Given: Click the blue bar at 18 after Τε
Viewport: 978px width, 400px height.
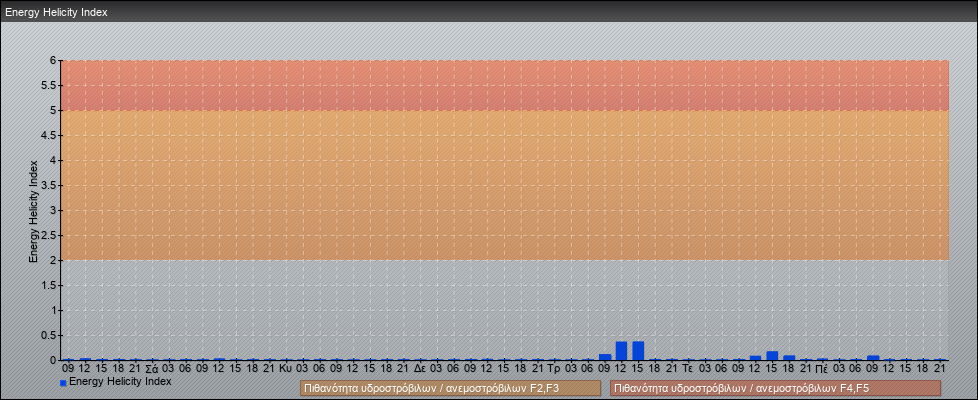Looking at the screenshot, I should (789, 358).
